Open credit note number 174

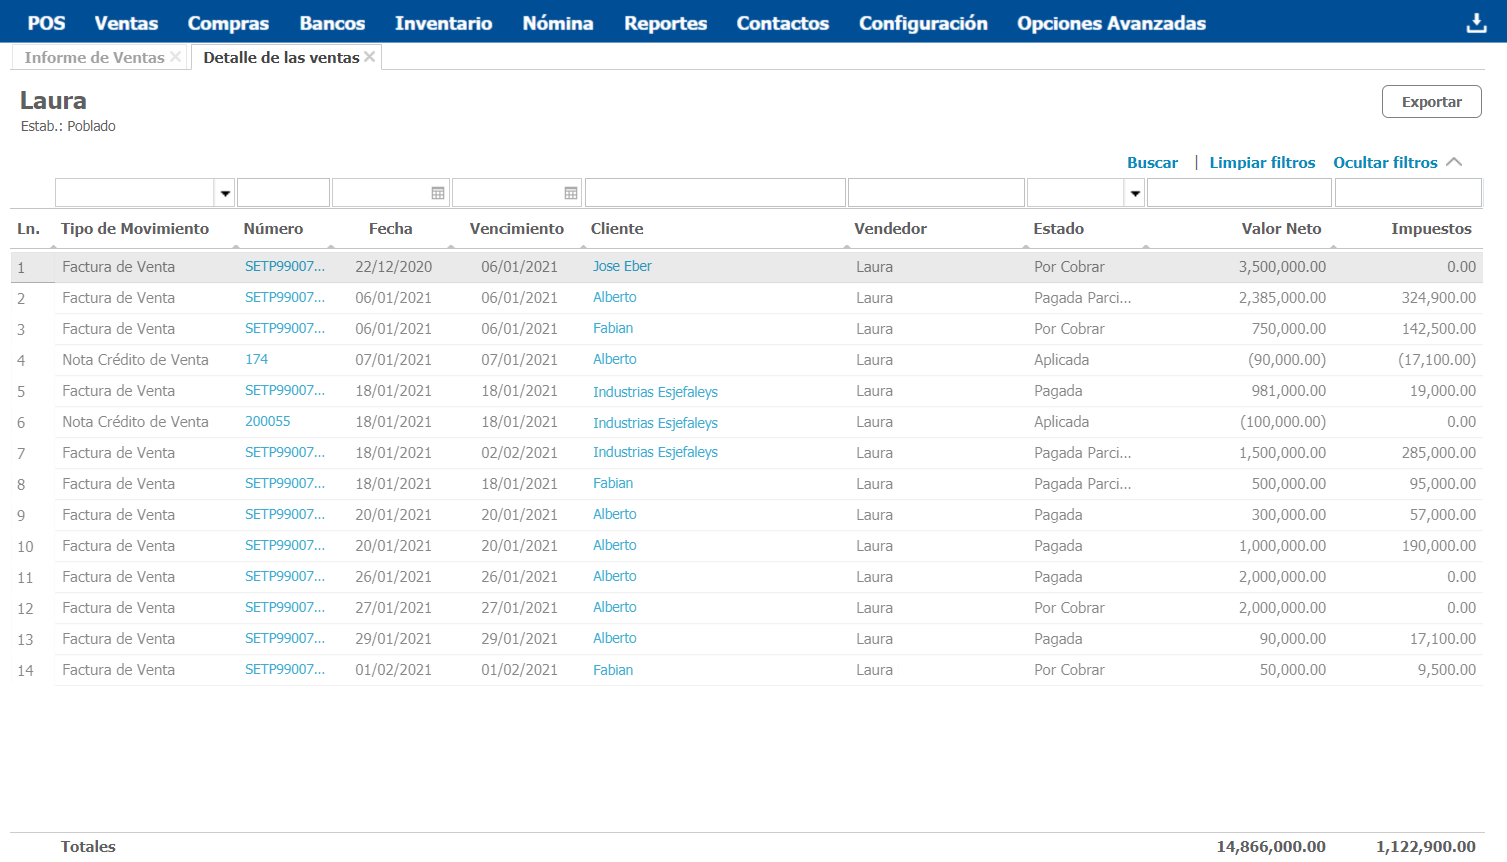(257, 359)
